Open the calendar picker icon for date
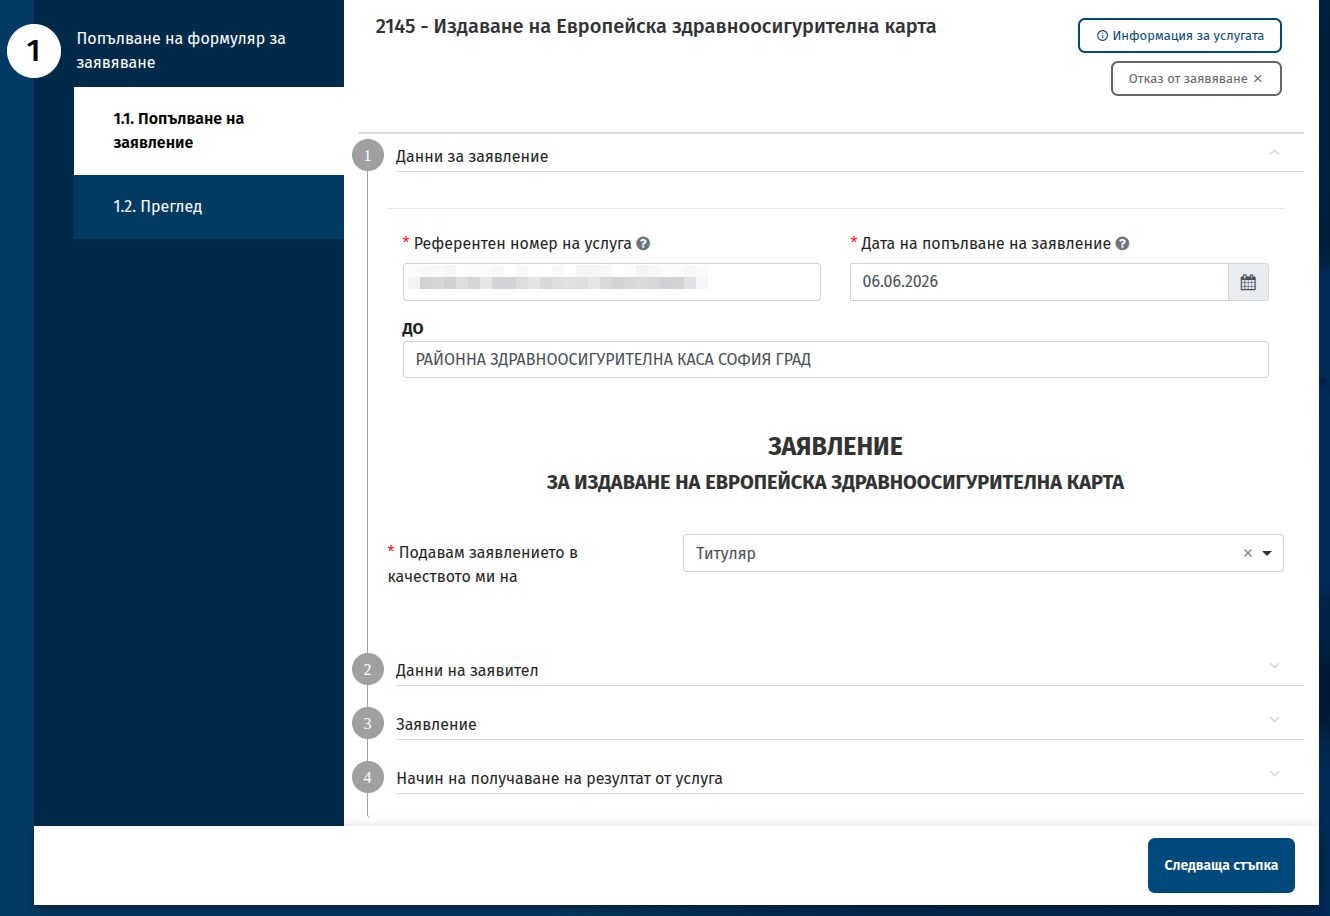Image resolution: width=1330 pixels, height=916 pixels. 1248,282
